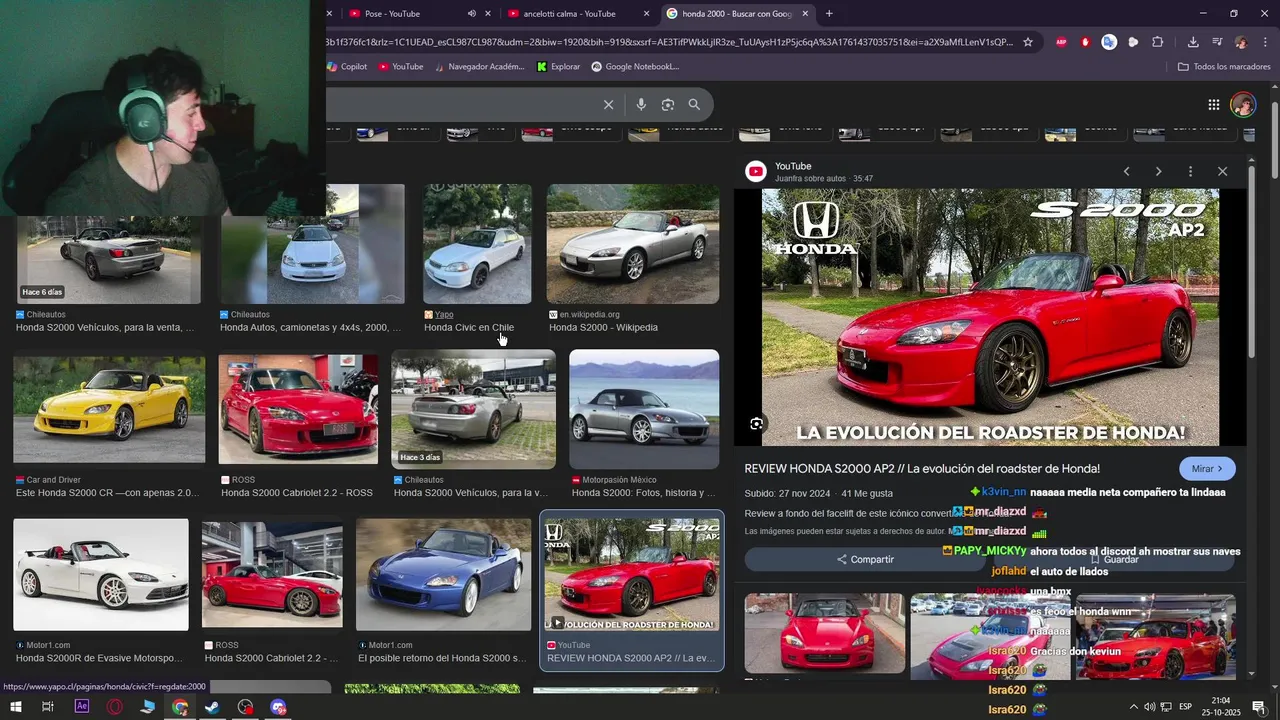
Task: Open Google Lens image search icon
Action: click(667, 104)
